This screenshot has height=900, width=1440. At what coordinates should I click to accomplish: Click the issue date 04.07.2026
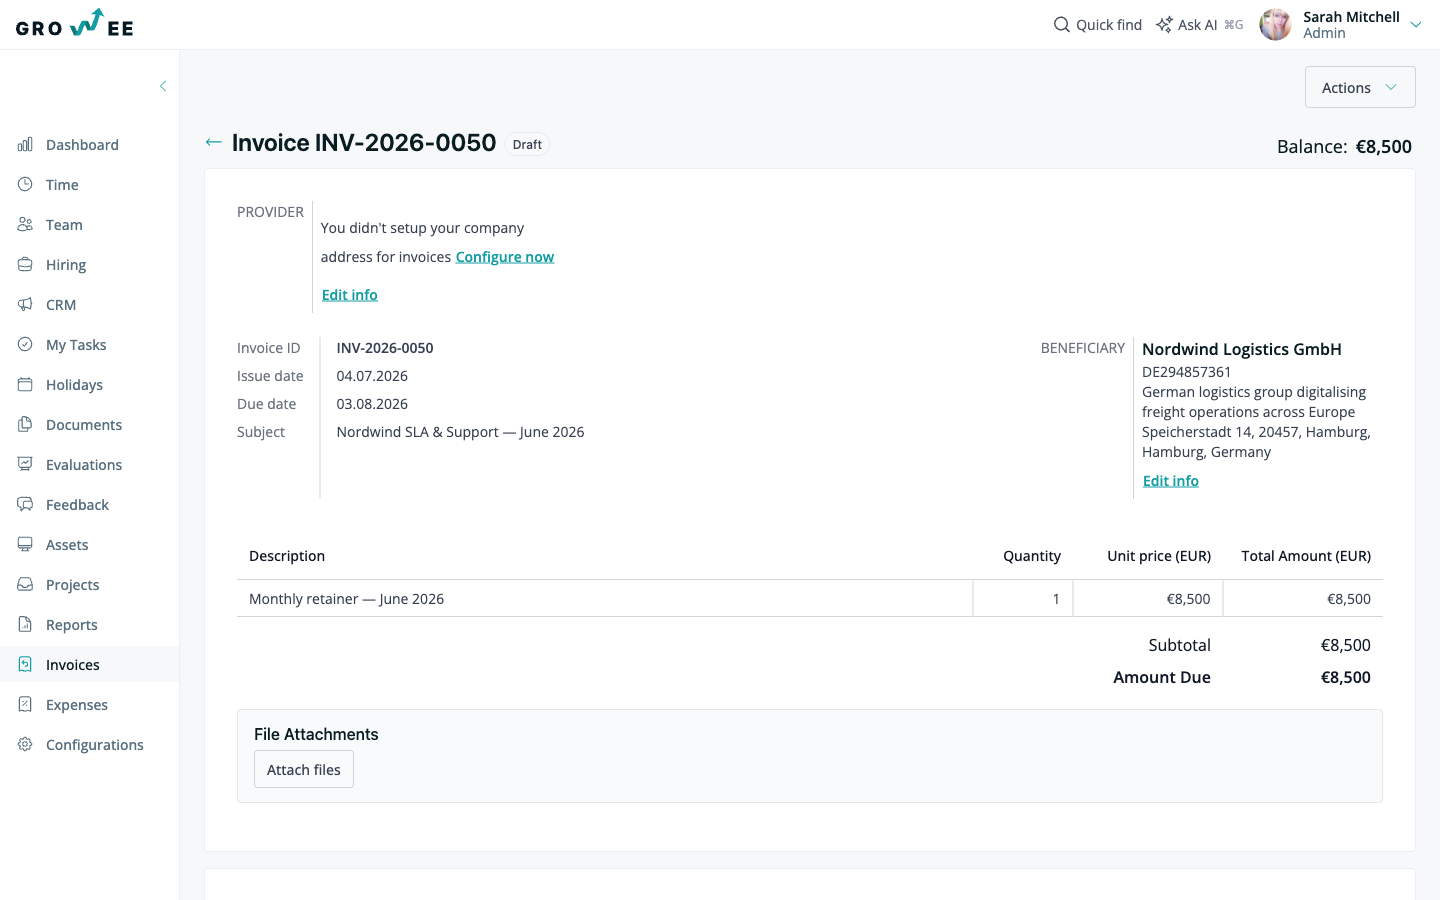point(372,376)
